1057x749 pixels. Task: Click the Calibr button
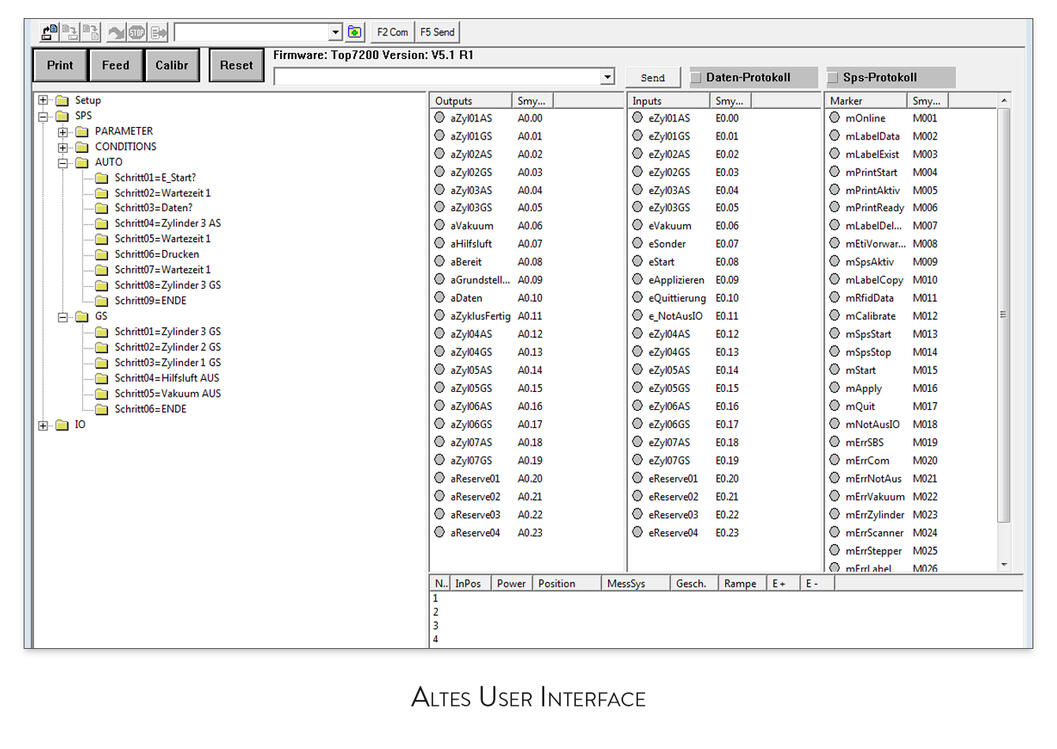pos(172,65)
